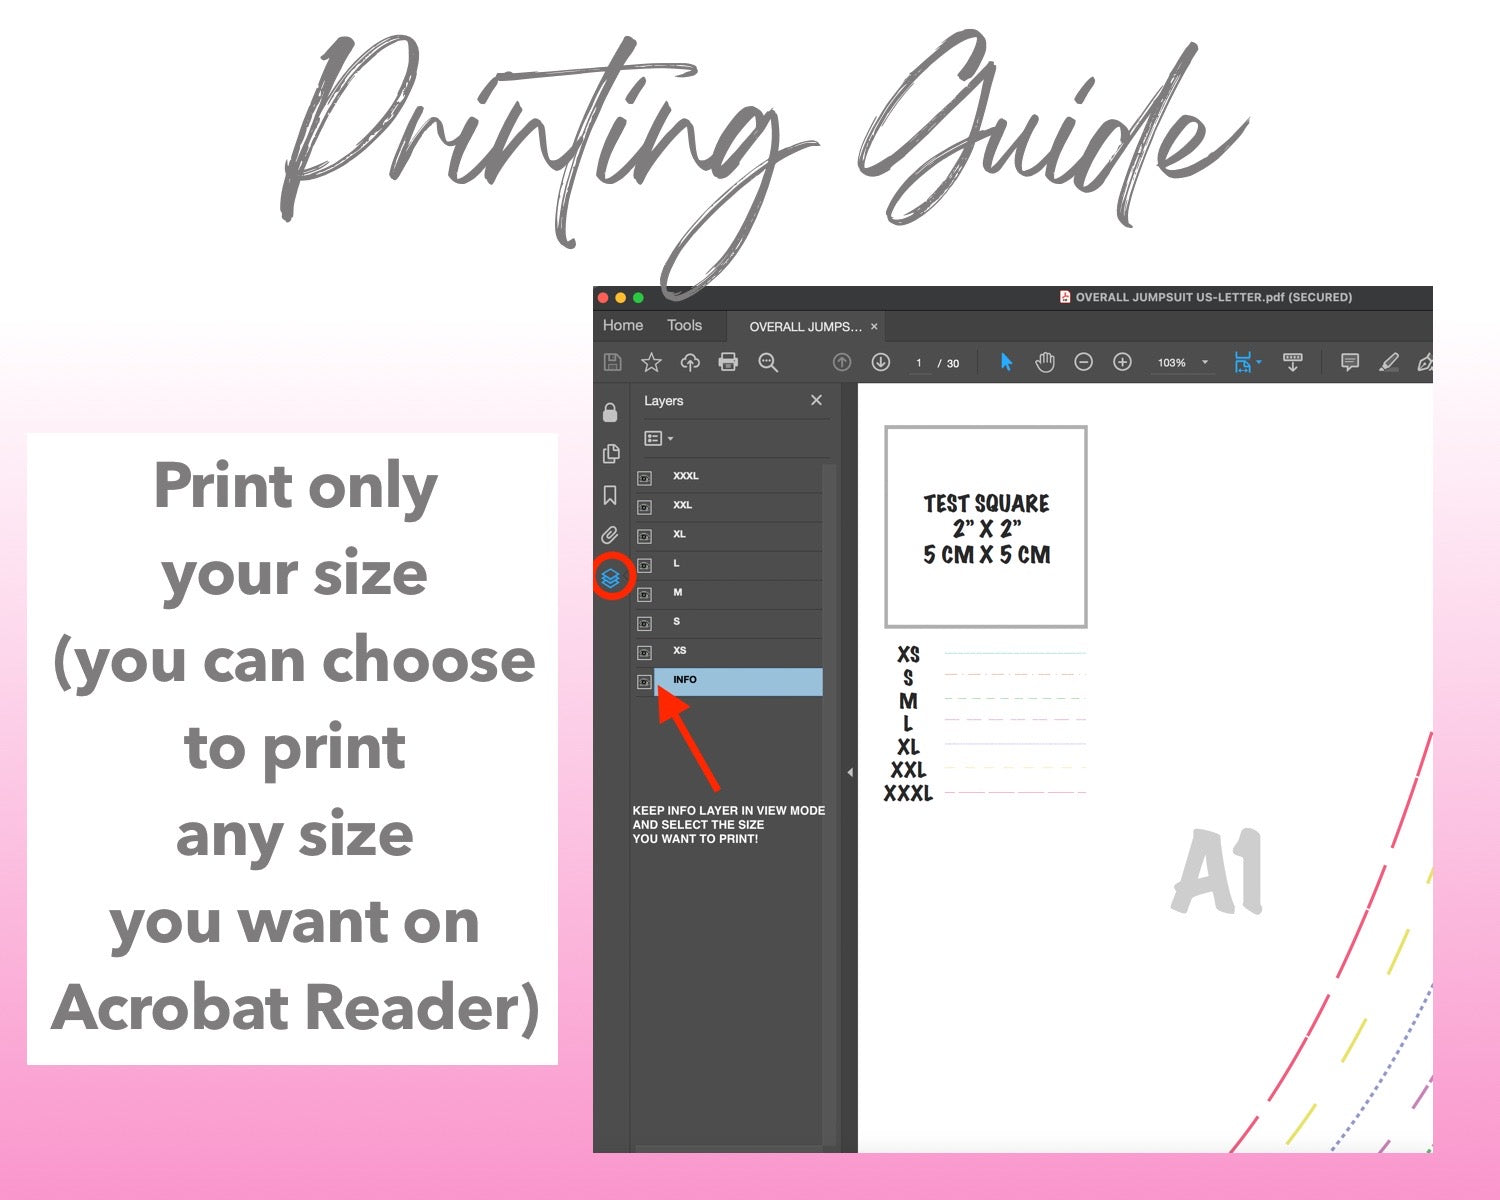Add the file to starred with the star icon
This screenshot has width=1500, height=1200.
coord(651,362)
